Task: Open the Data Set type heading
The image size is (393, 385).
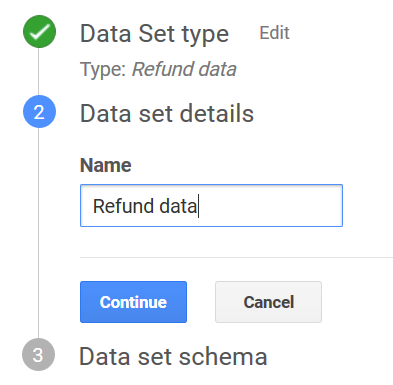Action: (154, 34)
